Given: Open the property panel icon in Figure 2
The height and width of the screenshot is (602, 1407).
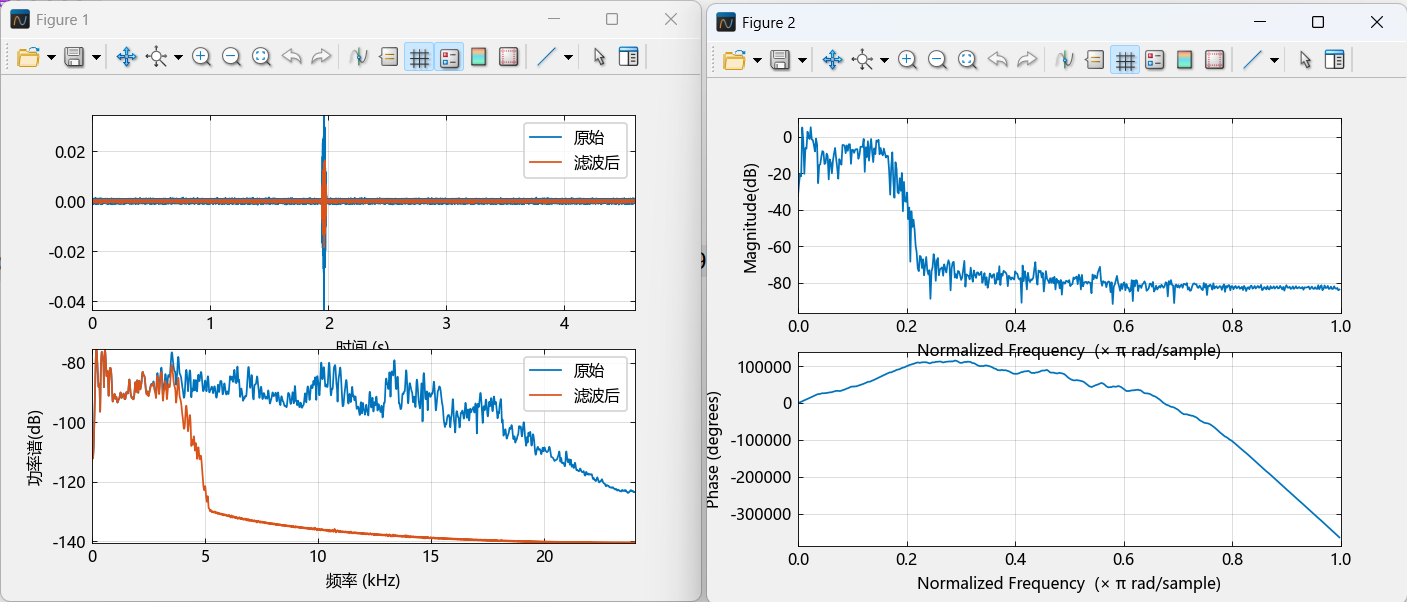Looking at the screenshot, I should [1334, 60].
